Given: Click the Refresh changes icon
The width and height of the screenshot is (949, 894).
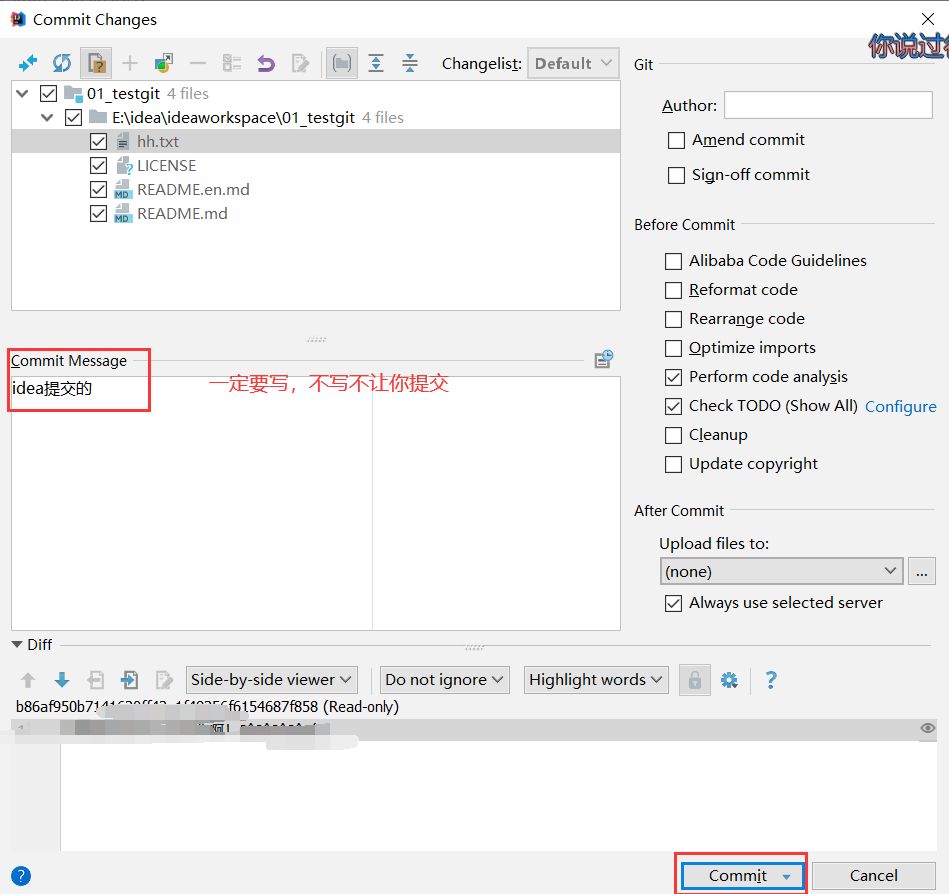Looking at the screenshot, I should (62, 63).
